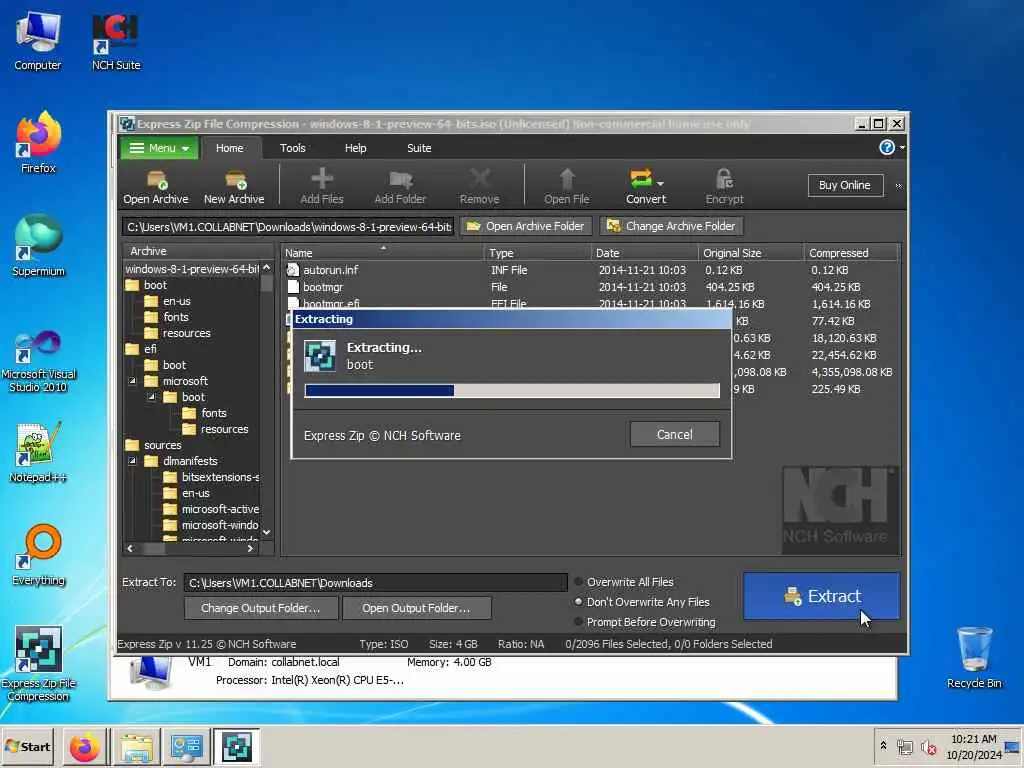Switch to the Help tab
This screenshot has width=1024, height=768.
pos(355,148)
